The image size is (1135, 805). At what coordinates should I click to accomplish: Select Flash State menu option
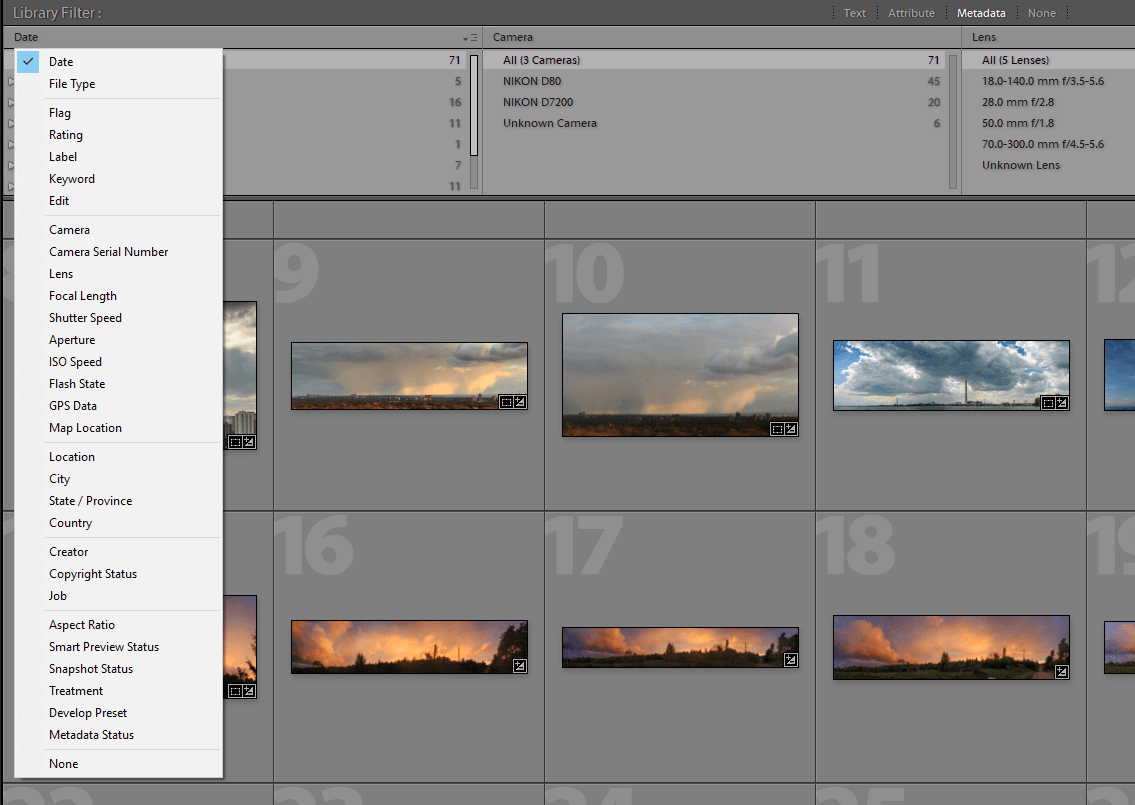118,384
